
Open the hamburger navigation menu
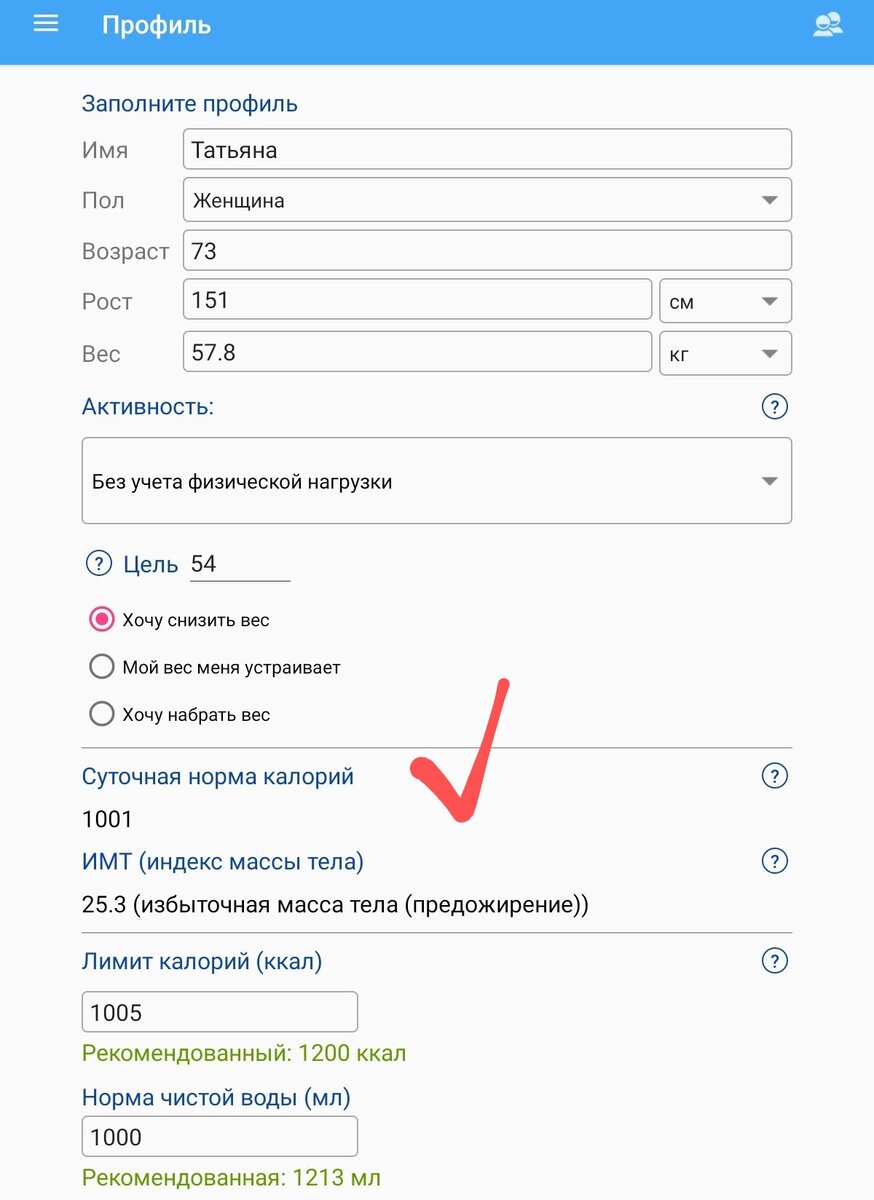(x=46, y=24)
